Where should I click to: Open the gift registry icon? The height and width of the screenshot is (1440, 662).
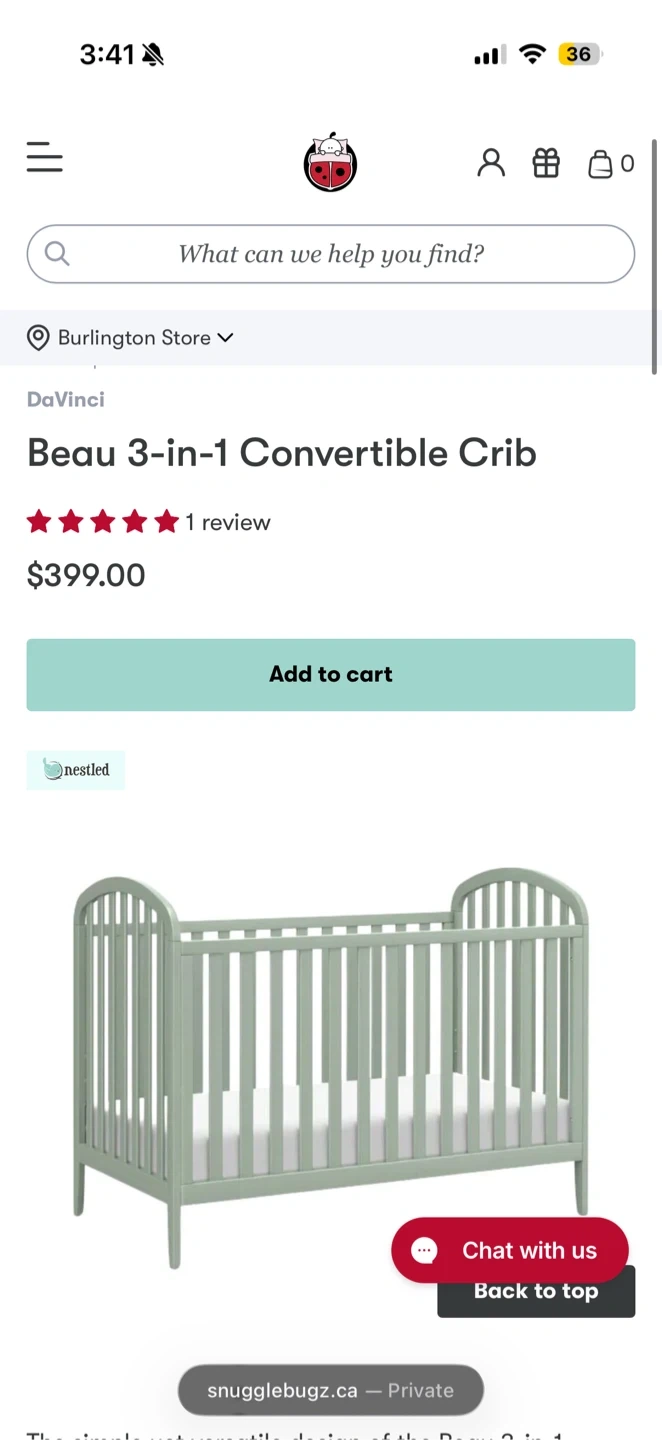tap(546, 163)
